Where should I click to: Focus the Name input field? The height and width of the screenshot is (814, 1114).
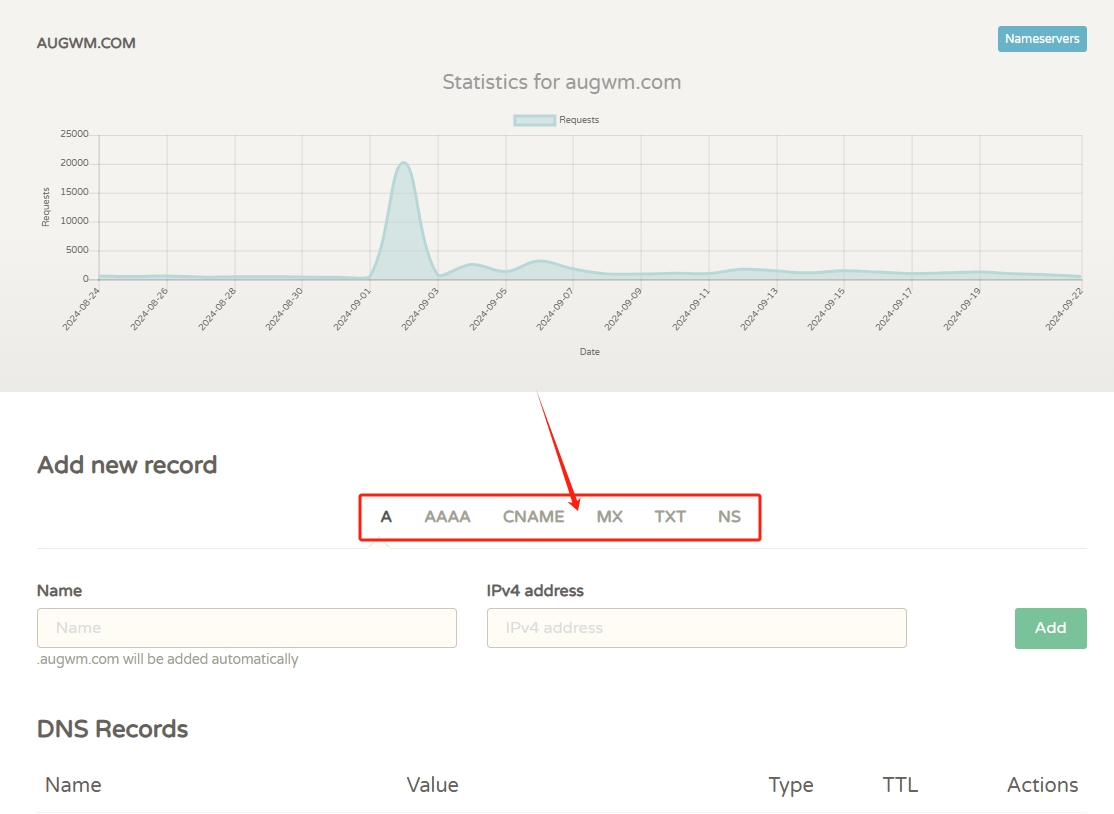coord(247,628)
